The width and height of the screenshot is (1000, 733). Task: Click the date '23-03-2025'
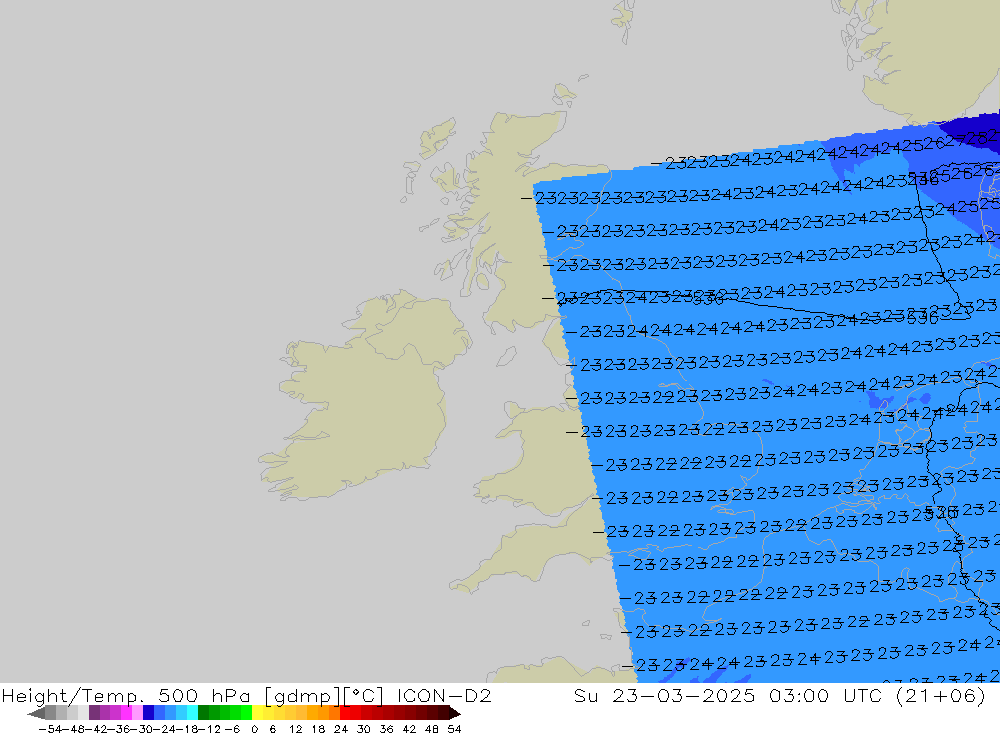(x=684, y=696)
